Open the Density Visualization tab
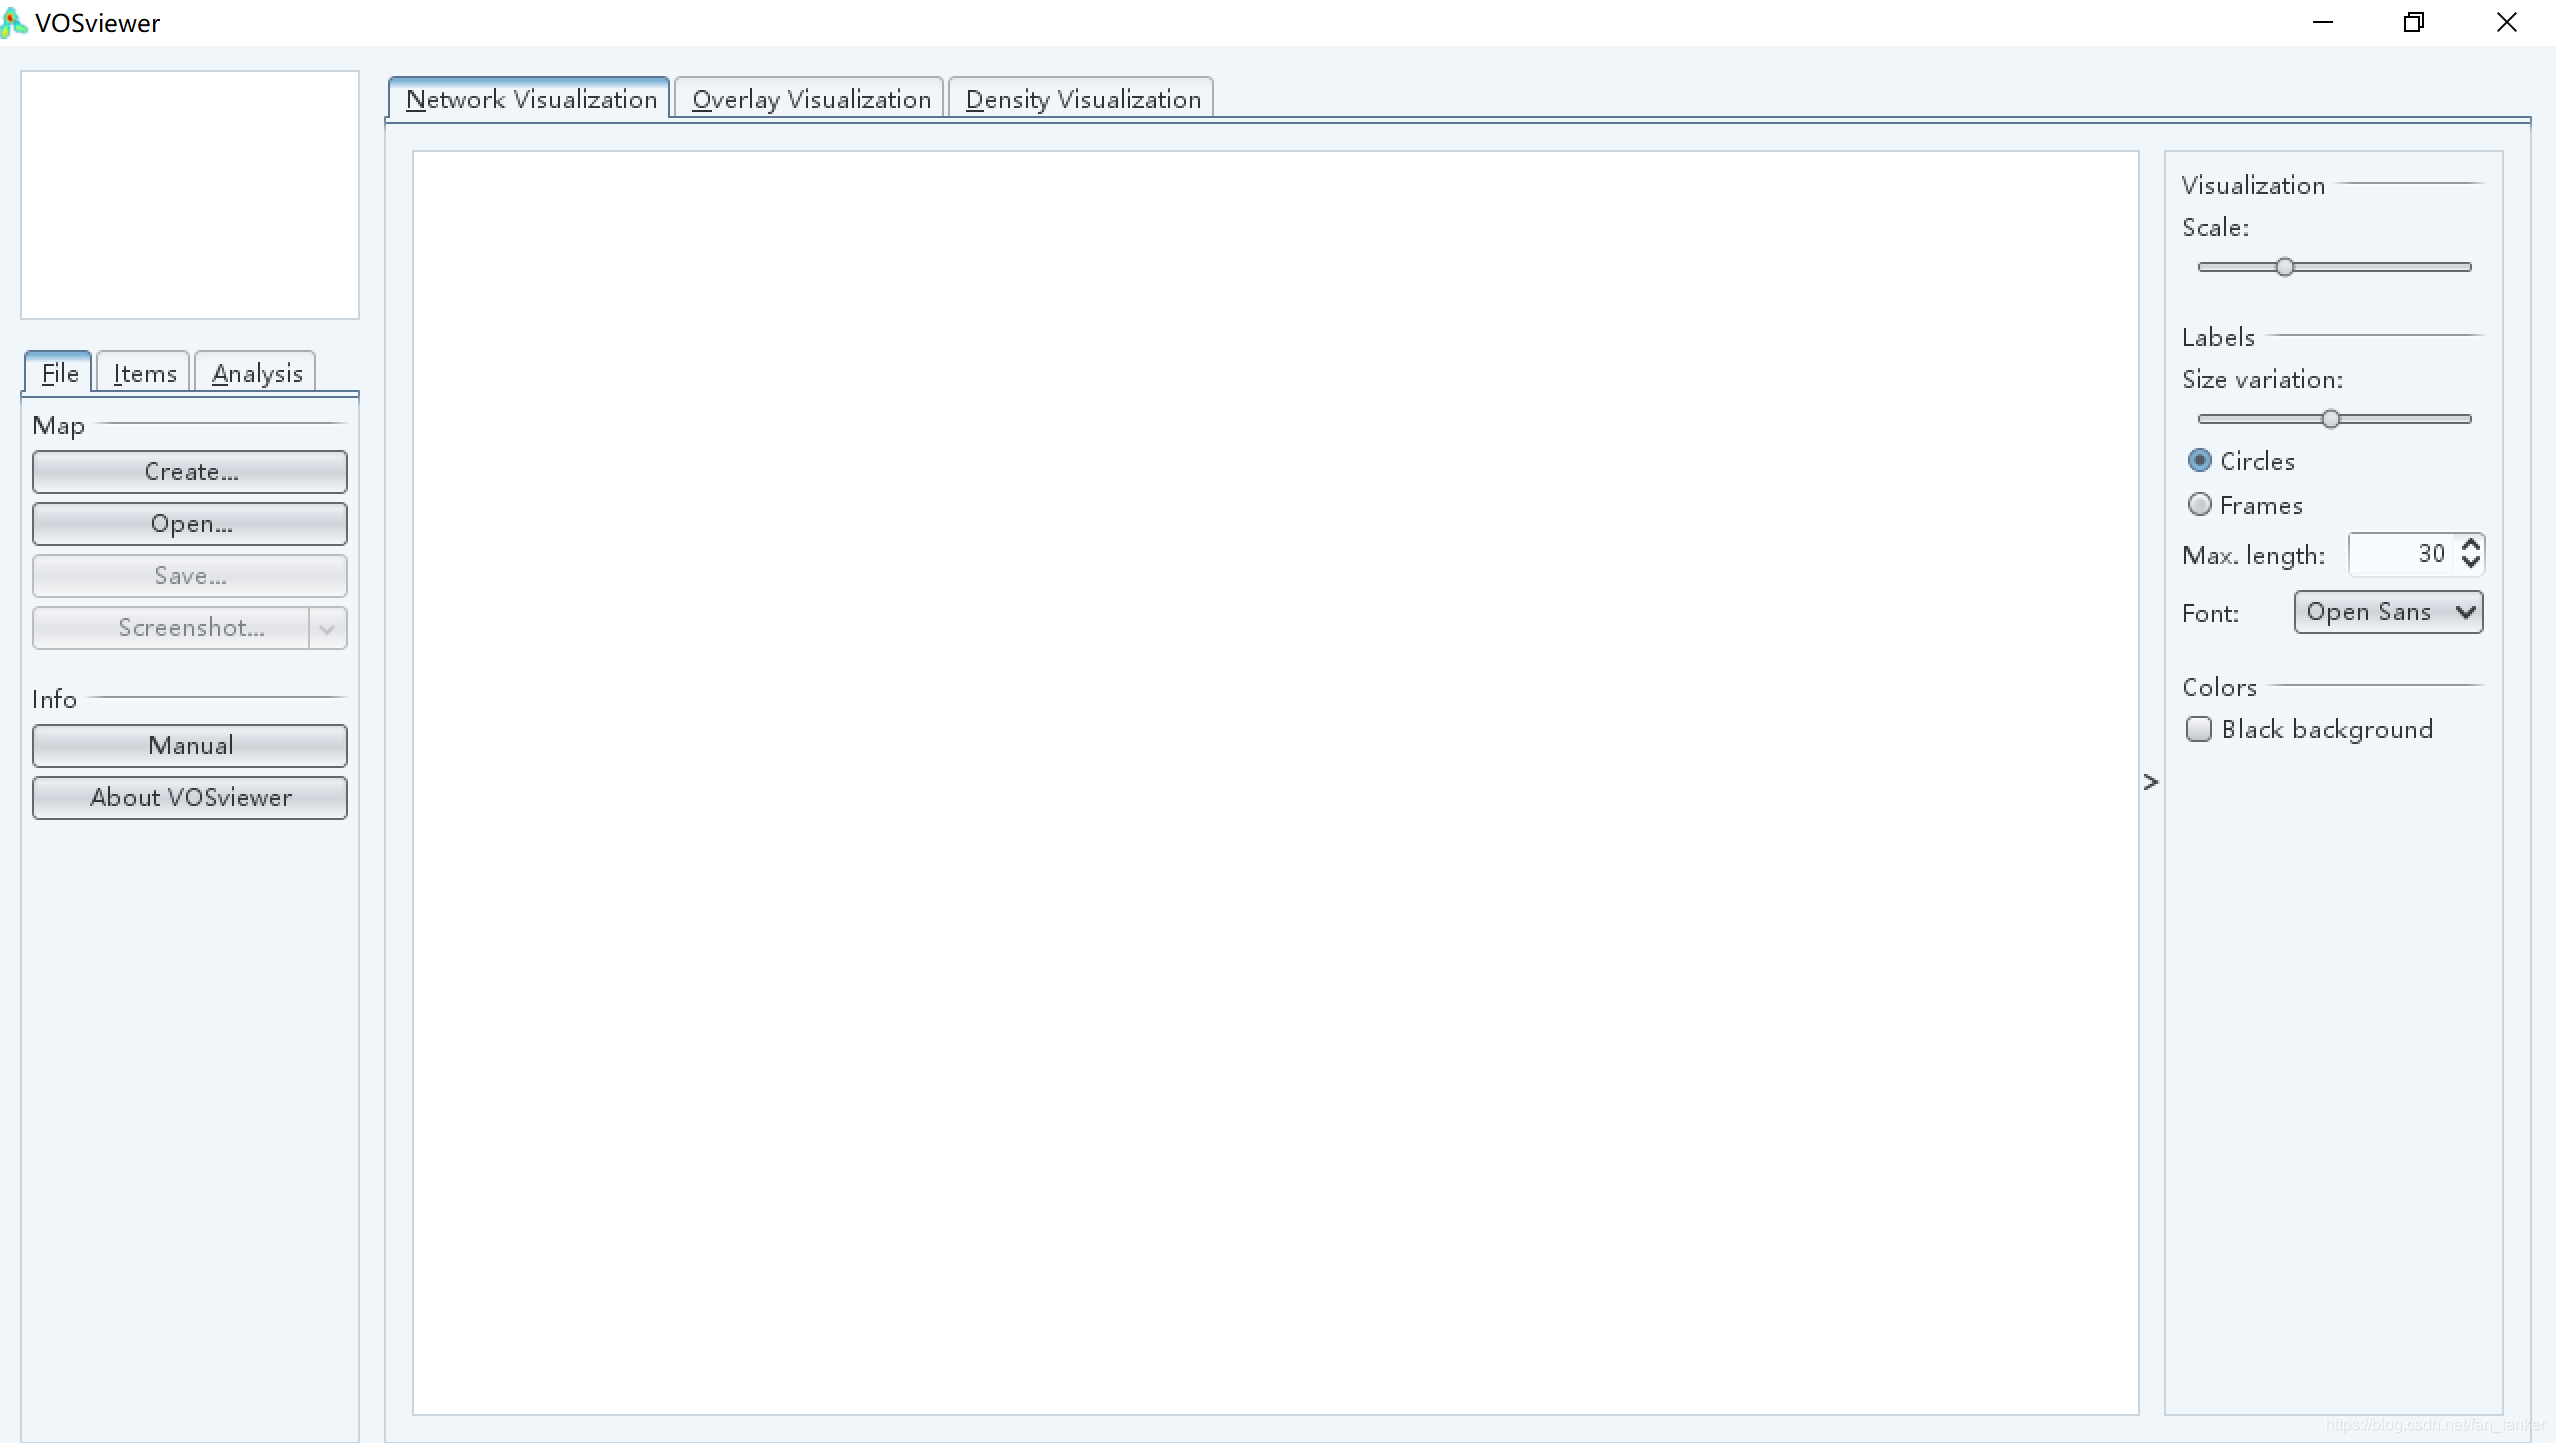 point(1082,99)
